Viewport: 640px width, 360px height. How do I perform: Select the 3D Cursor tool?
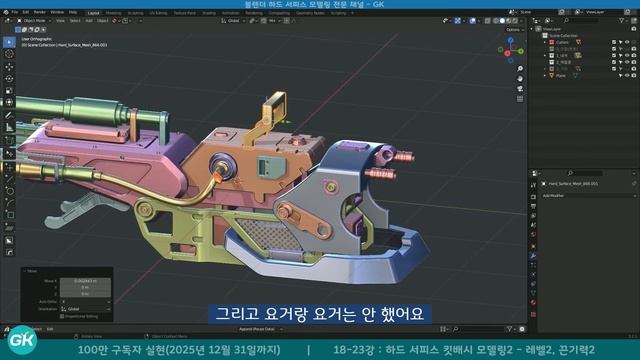point(9,54)
